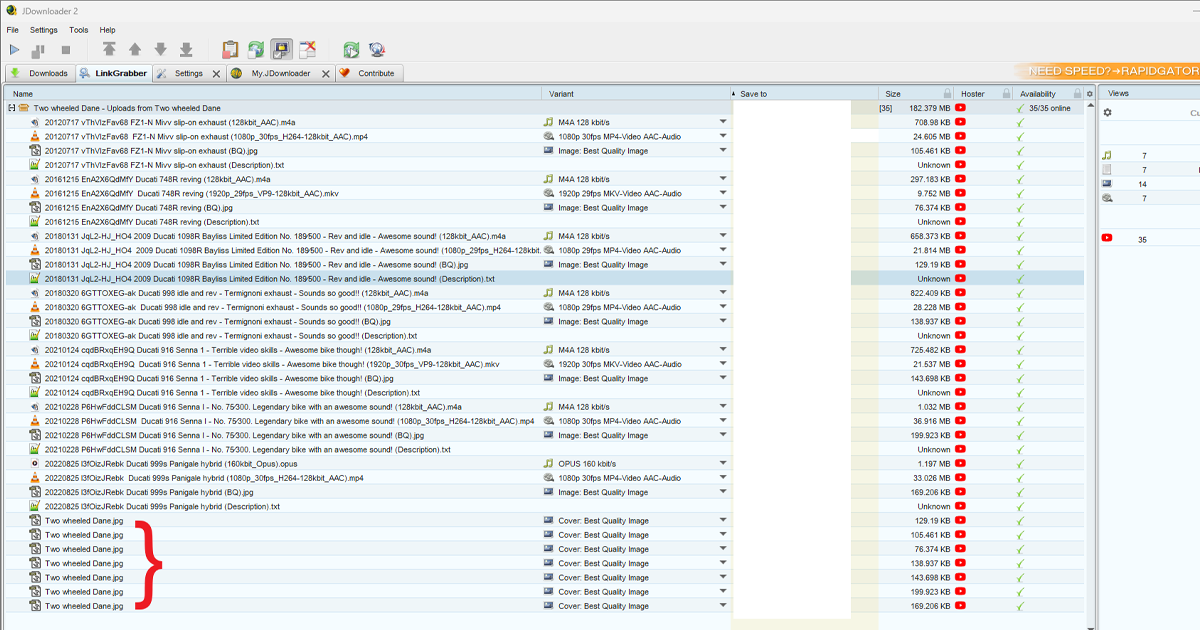1200x630 pixels.
Task: Switch to the Downloads tab
Action: (39, 73)
